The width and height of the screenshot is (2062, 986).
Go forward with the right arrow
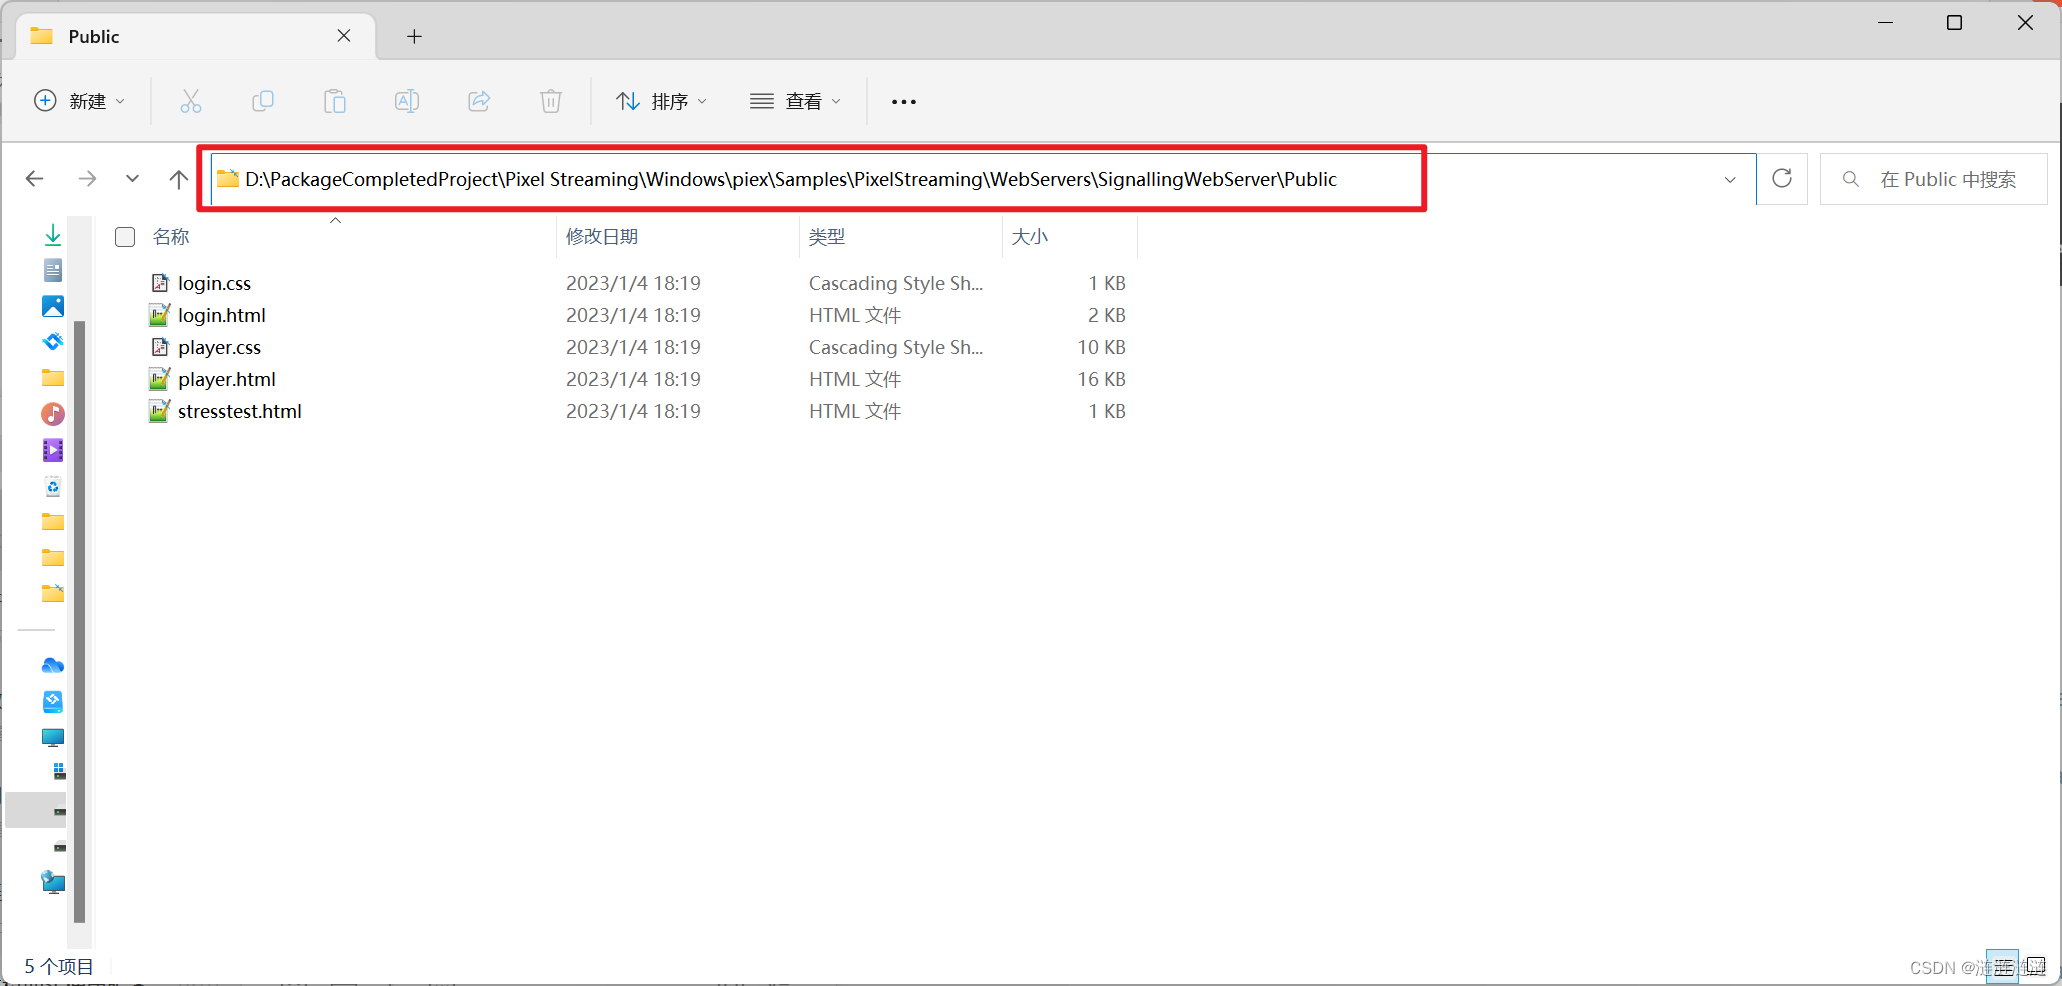pyautogui.click(x=87, y=179)
